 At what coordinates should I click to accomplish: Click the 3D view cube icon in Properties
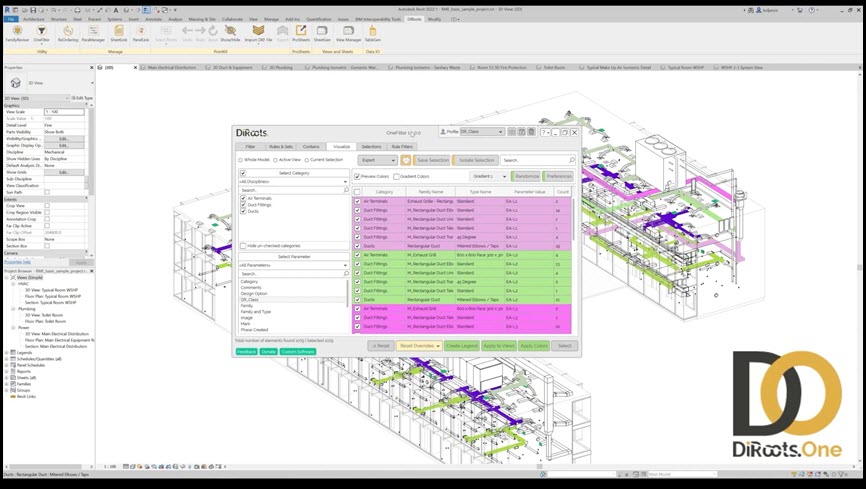coord(15,83)
